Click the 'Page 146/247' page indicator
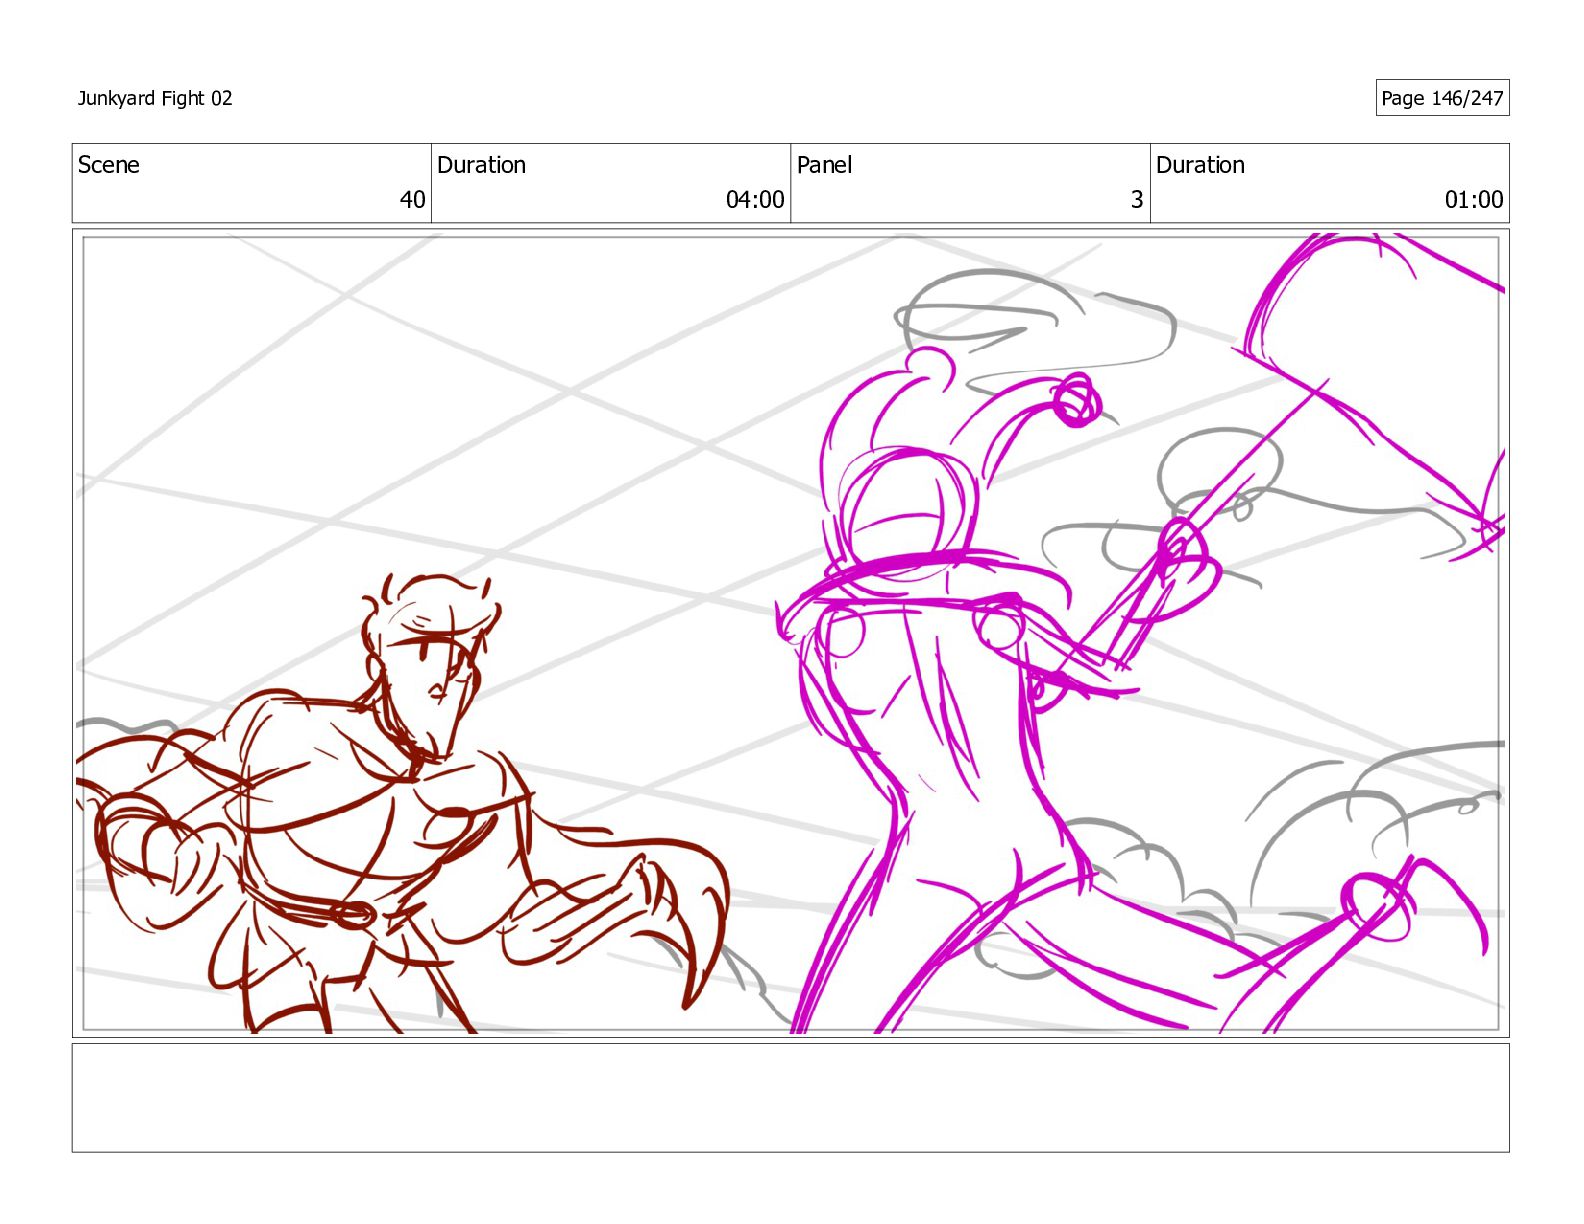This screenshot has height=1224, width=1584. coord(1442,98)
